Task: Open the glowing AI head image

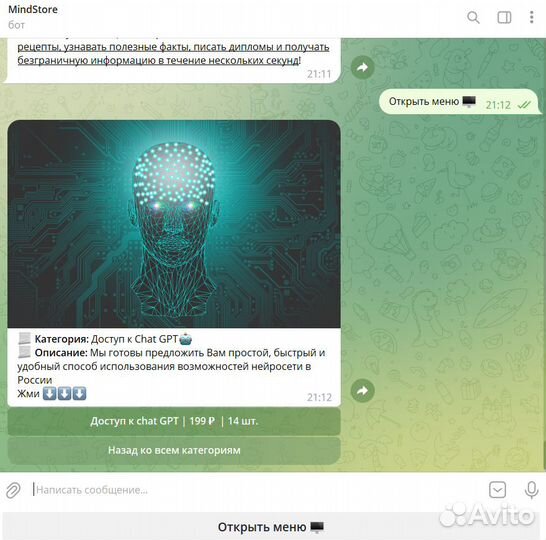Action: point(174,224)
